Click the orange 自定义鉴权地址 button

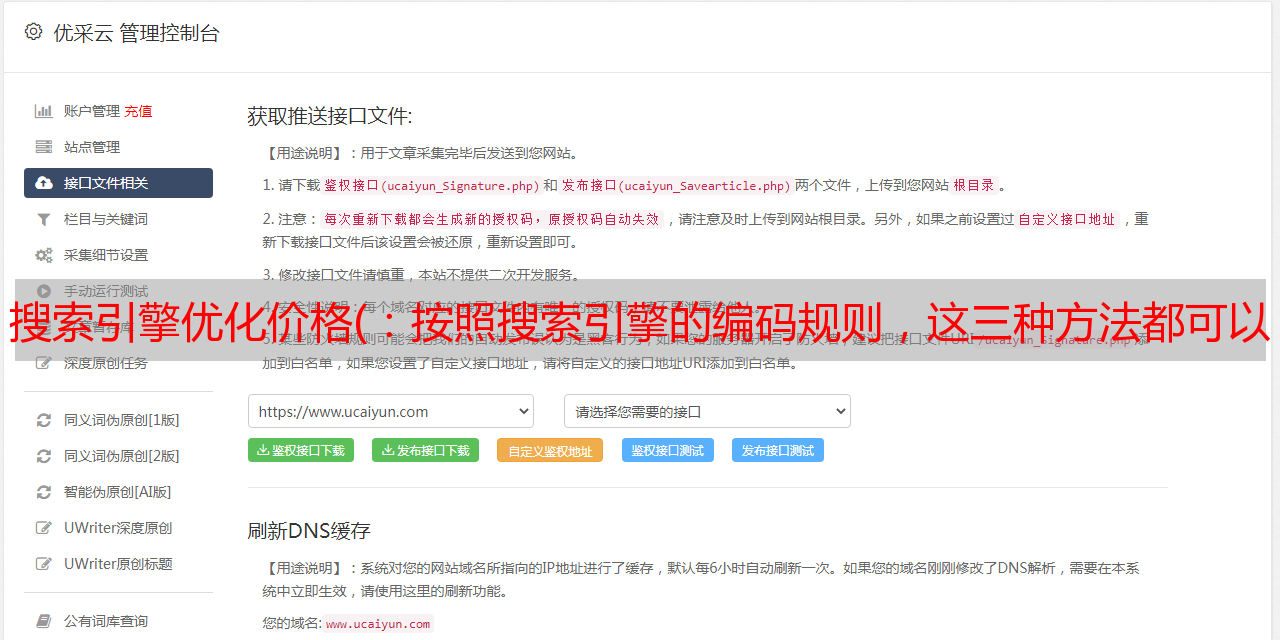point(550,450)
